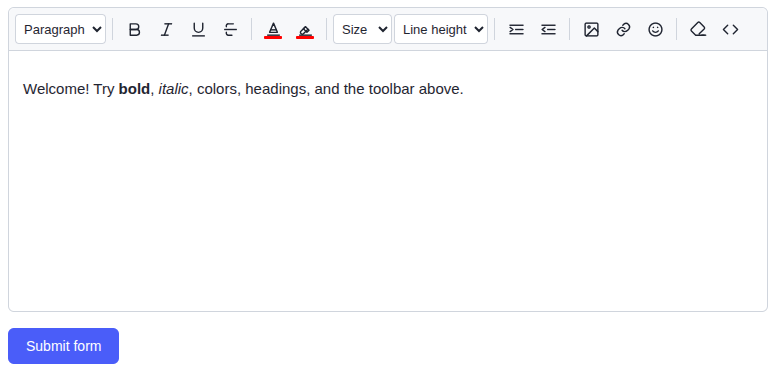
Task: Open the text color picker
Action: coord(273,30)
